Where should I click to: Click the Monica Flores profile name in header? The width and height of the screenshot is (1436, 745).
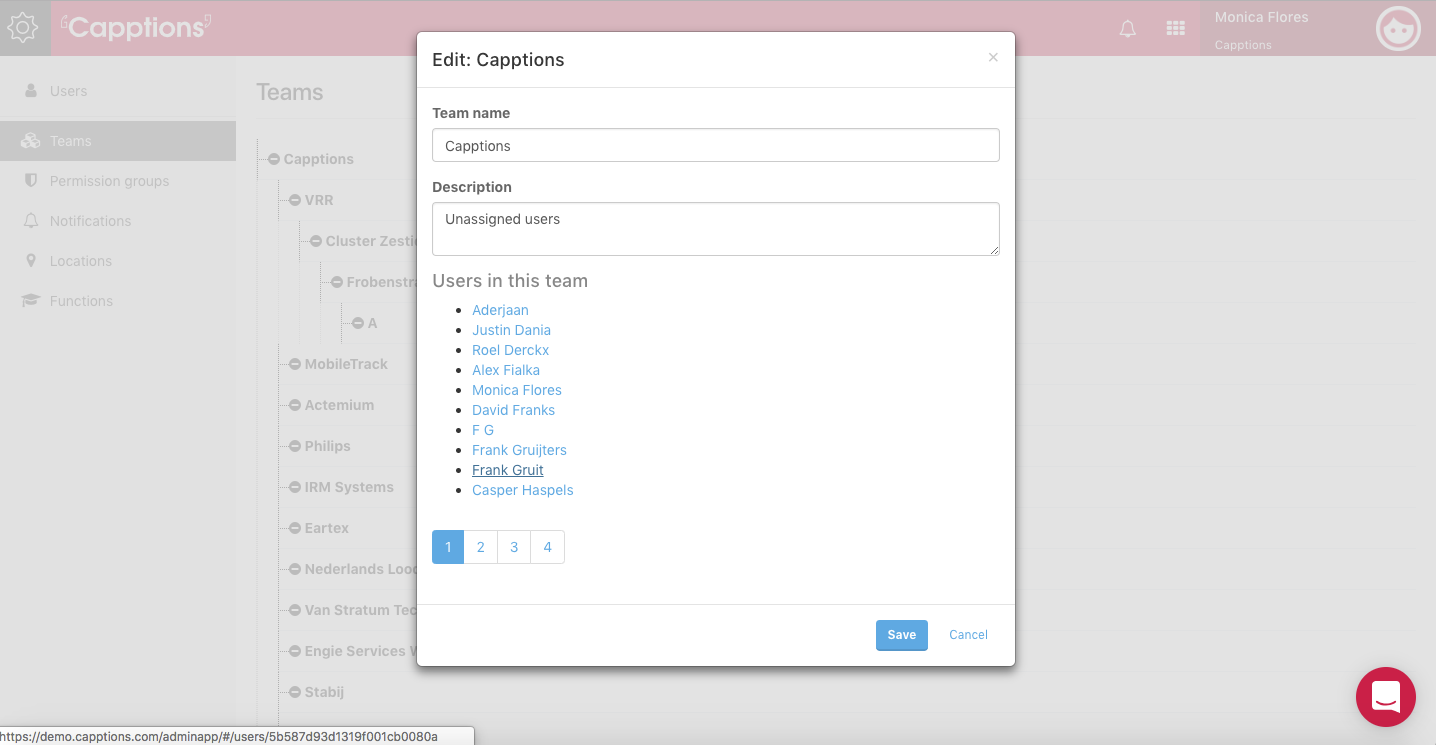(x=1261, y=17)
